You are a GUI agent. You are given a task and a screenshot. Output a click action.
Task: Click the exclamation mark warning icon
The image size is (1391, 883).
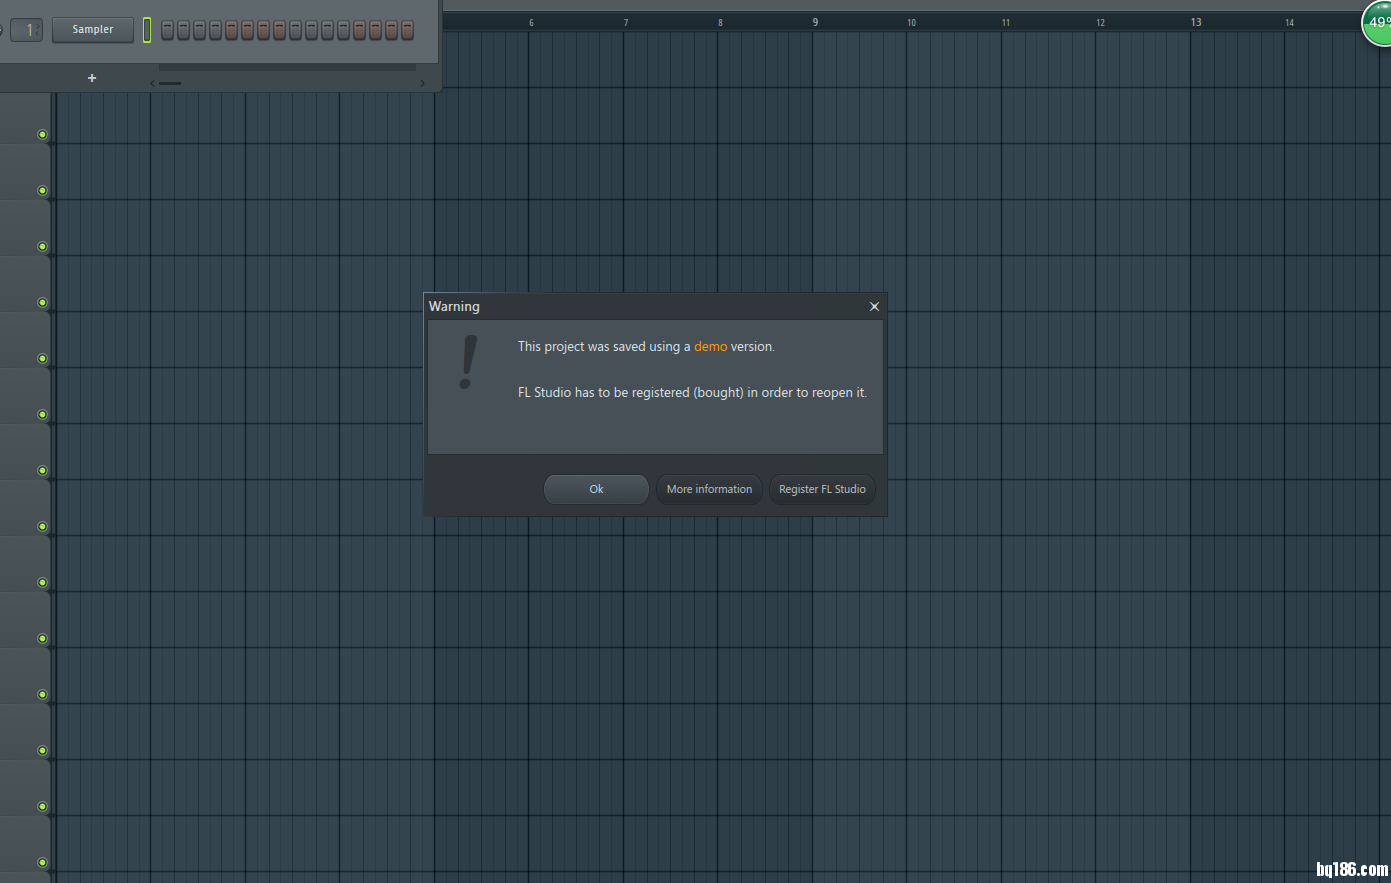467,362
